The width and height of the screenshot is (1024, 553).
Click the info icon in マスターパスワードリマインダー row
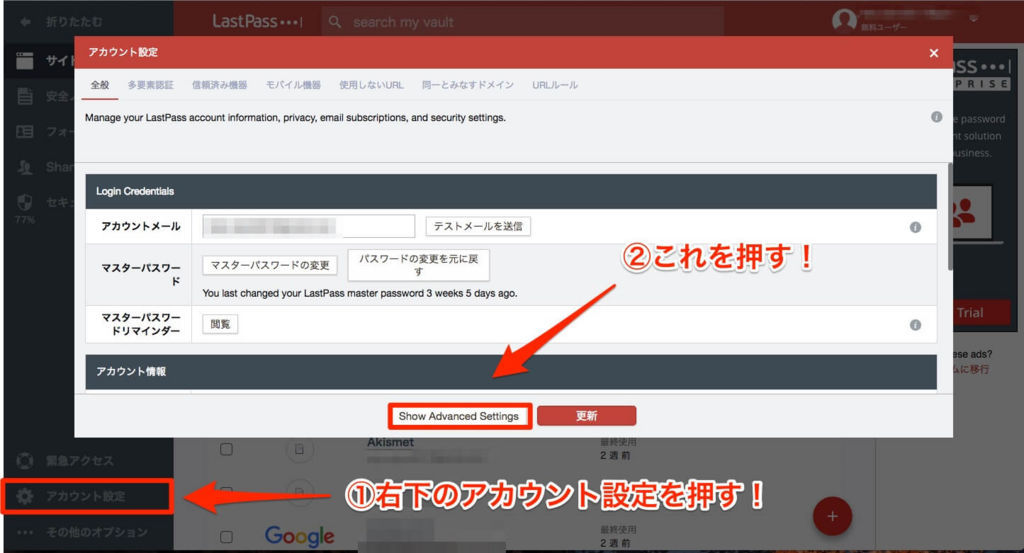[x=916, y=325]
